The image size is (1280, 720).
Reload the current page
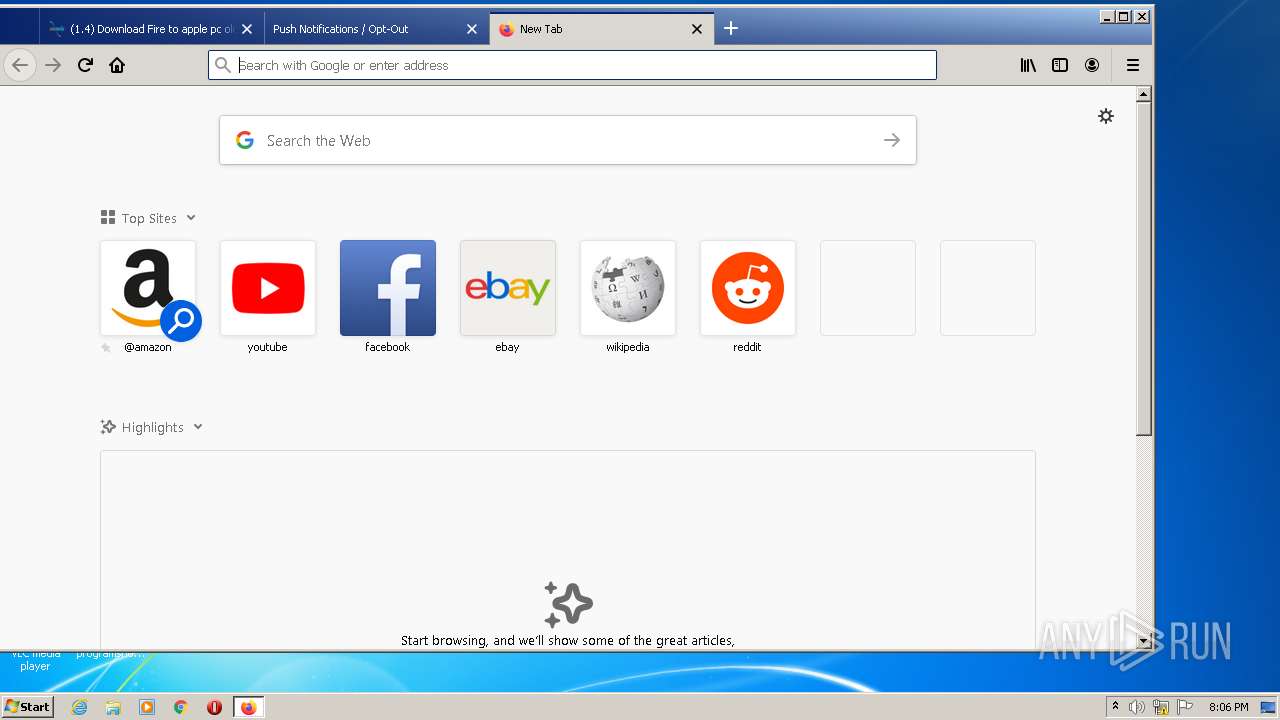(85, 65)
